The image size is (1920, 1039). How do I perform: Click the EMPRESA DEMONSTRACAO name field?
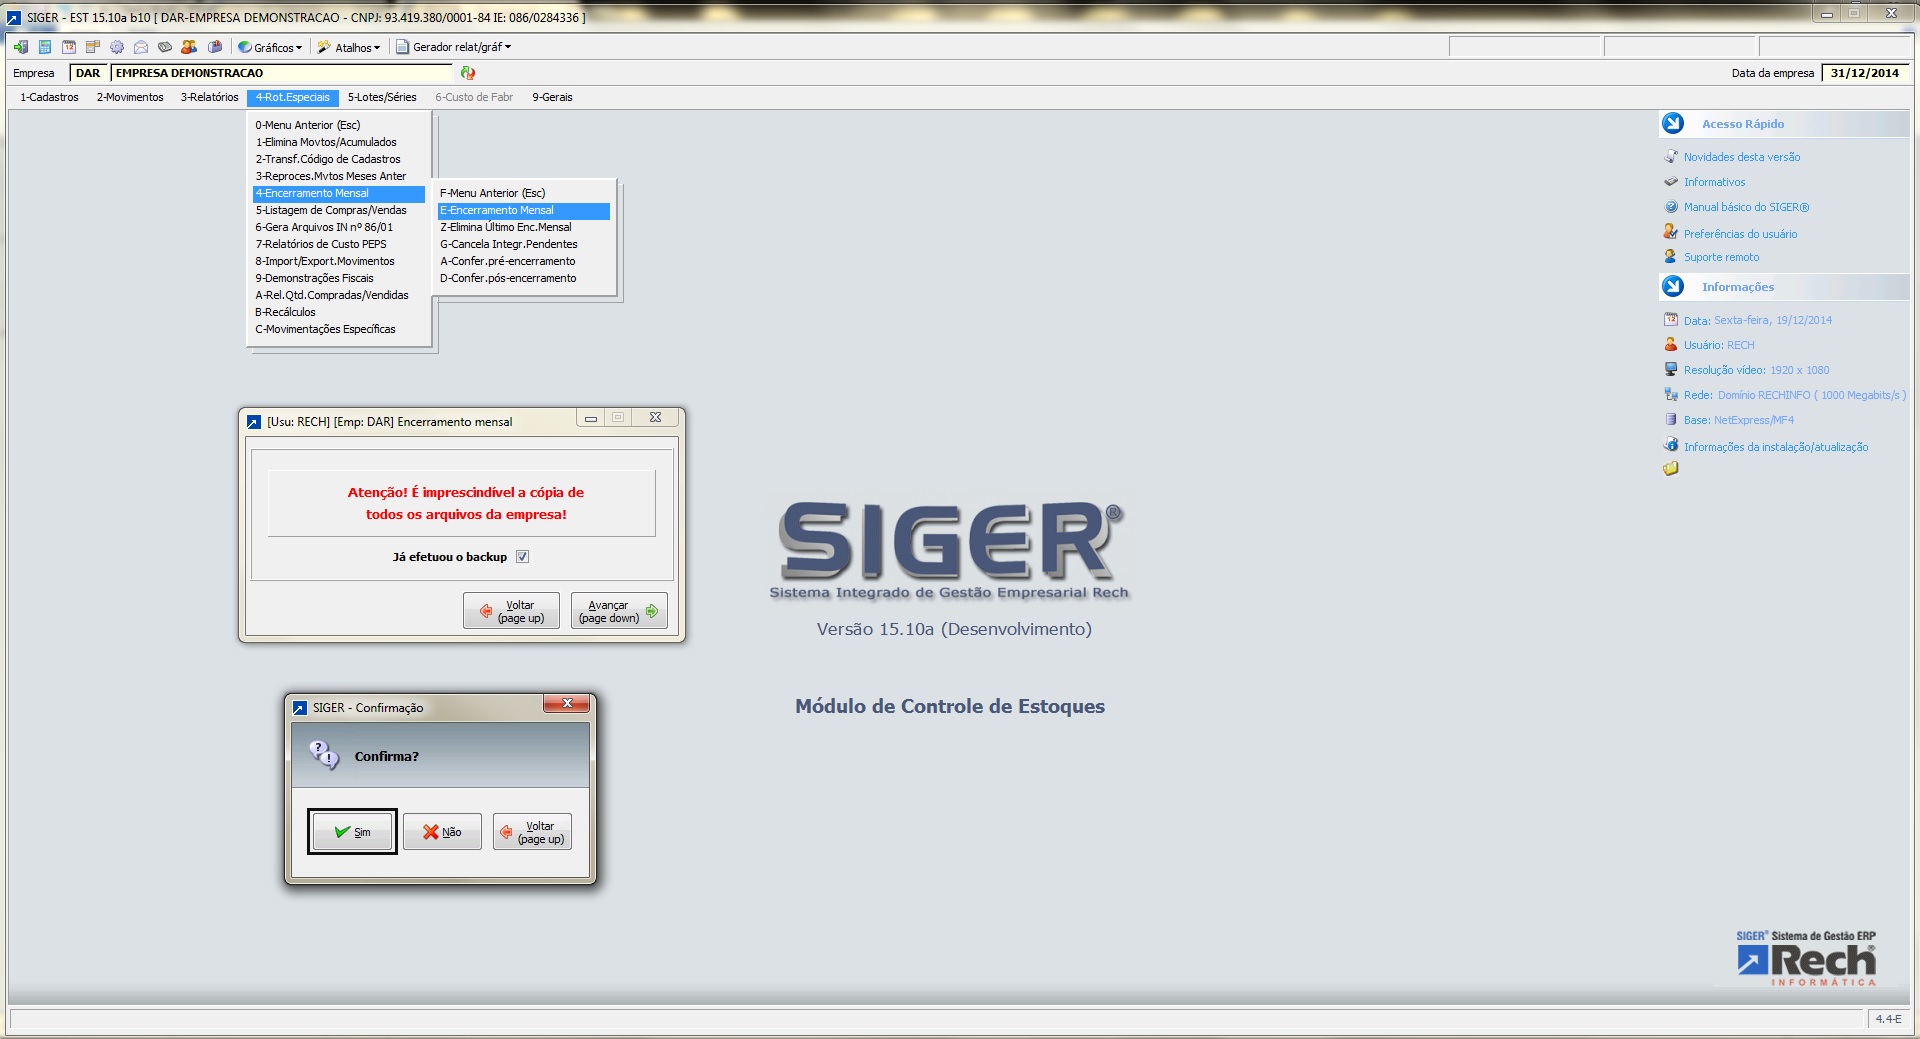(282, 73)
